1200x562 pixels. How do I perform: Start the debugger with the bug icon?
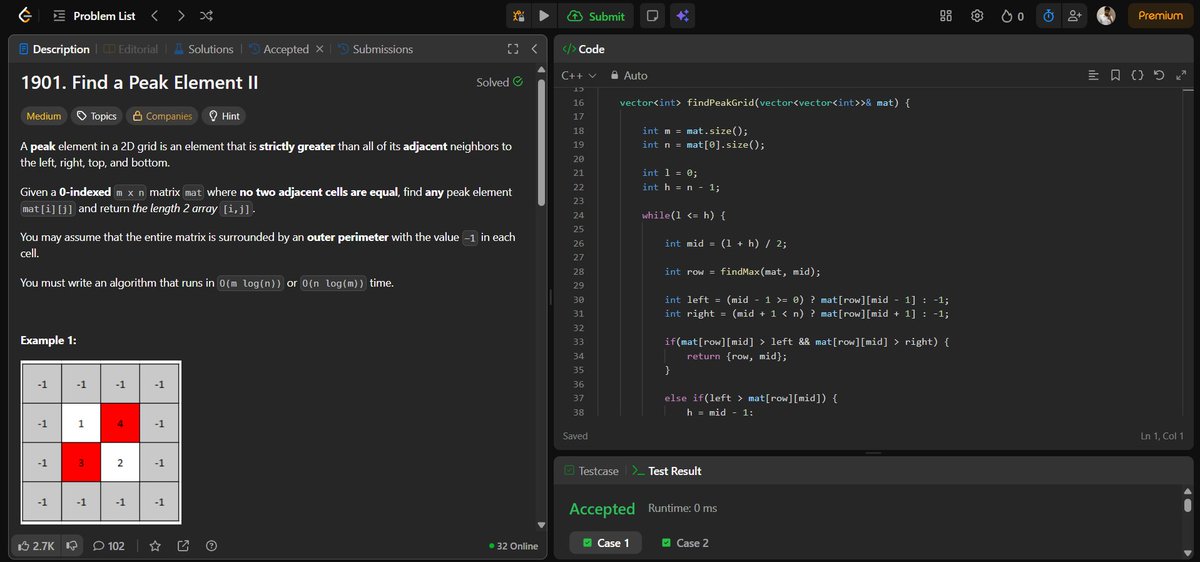(519, 16)
